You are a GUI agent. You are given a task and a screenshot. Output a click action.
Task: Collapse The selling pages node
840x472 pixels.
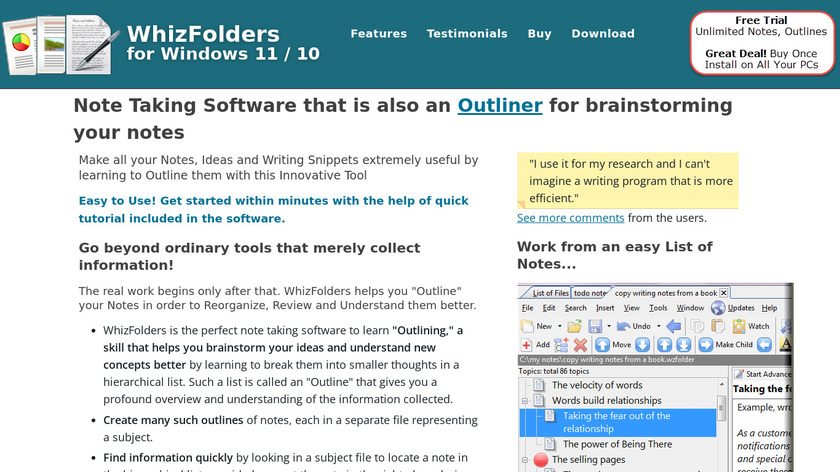point(525,460)
